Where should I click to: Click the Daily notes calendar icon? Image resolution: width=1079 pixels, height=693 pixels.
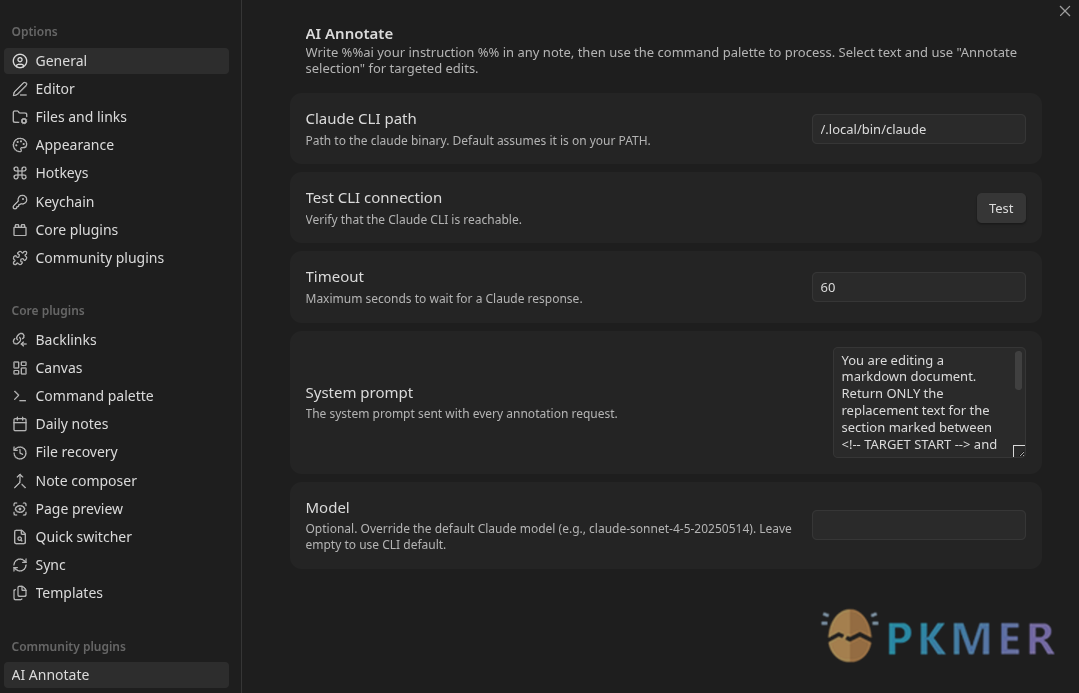pyautogui.click(x=20, y=424)
